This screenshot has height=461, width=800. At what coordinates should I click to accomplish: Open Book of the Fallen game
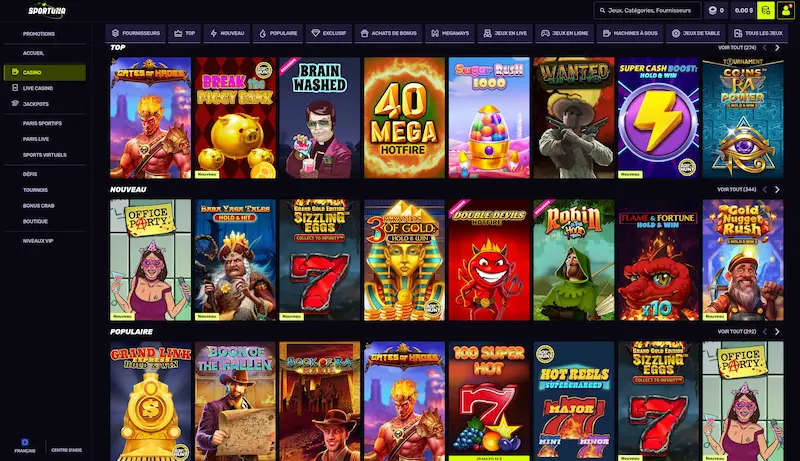click(x=235, y=401)
